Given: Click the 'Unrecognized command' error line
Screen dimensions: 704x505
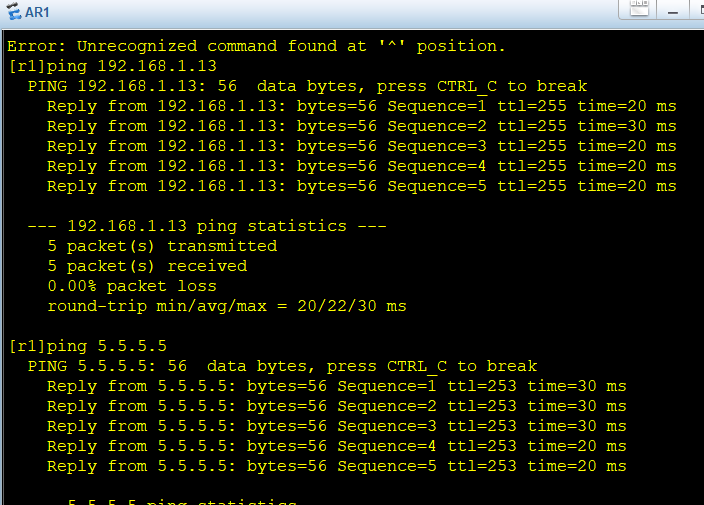Looking at the screenshot, I should [x=256, y=46].
